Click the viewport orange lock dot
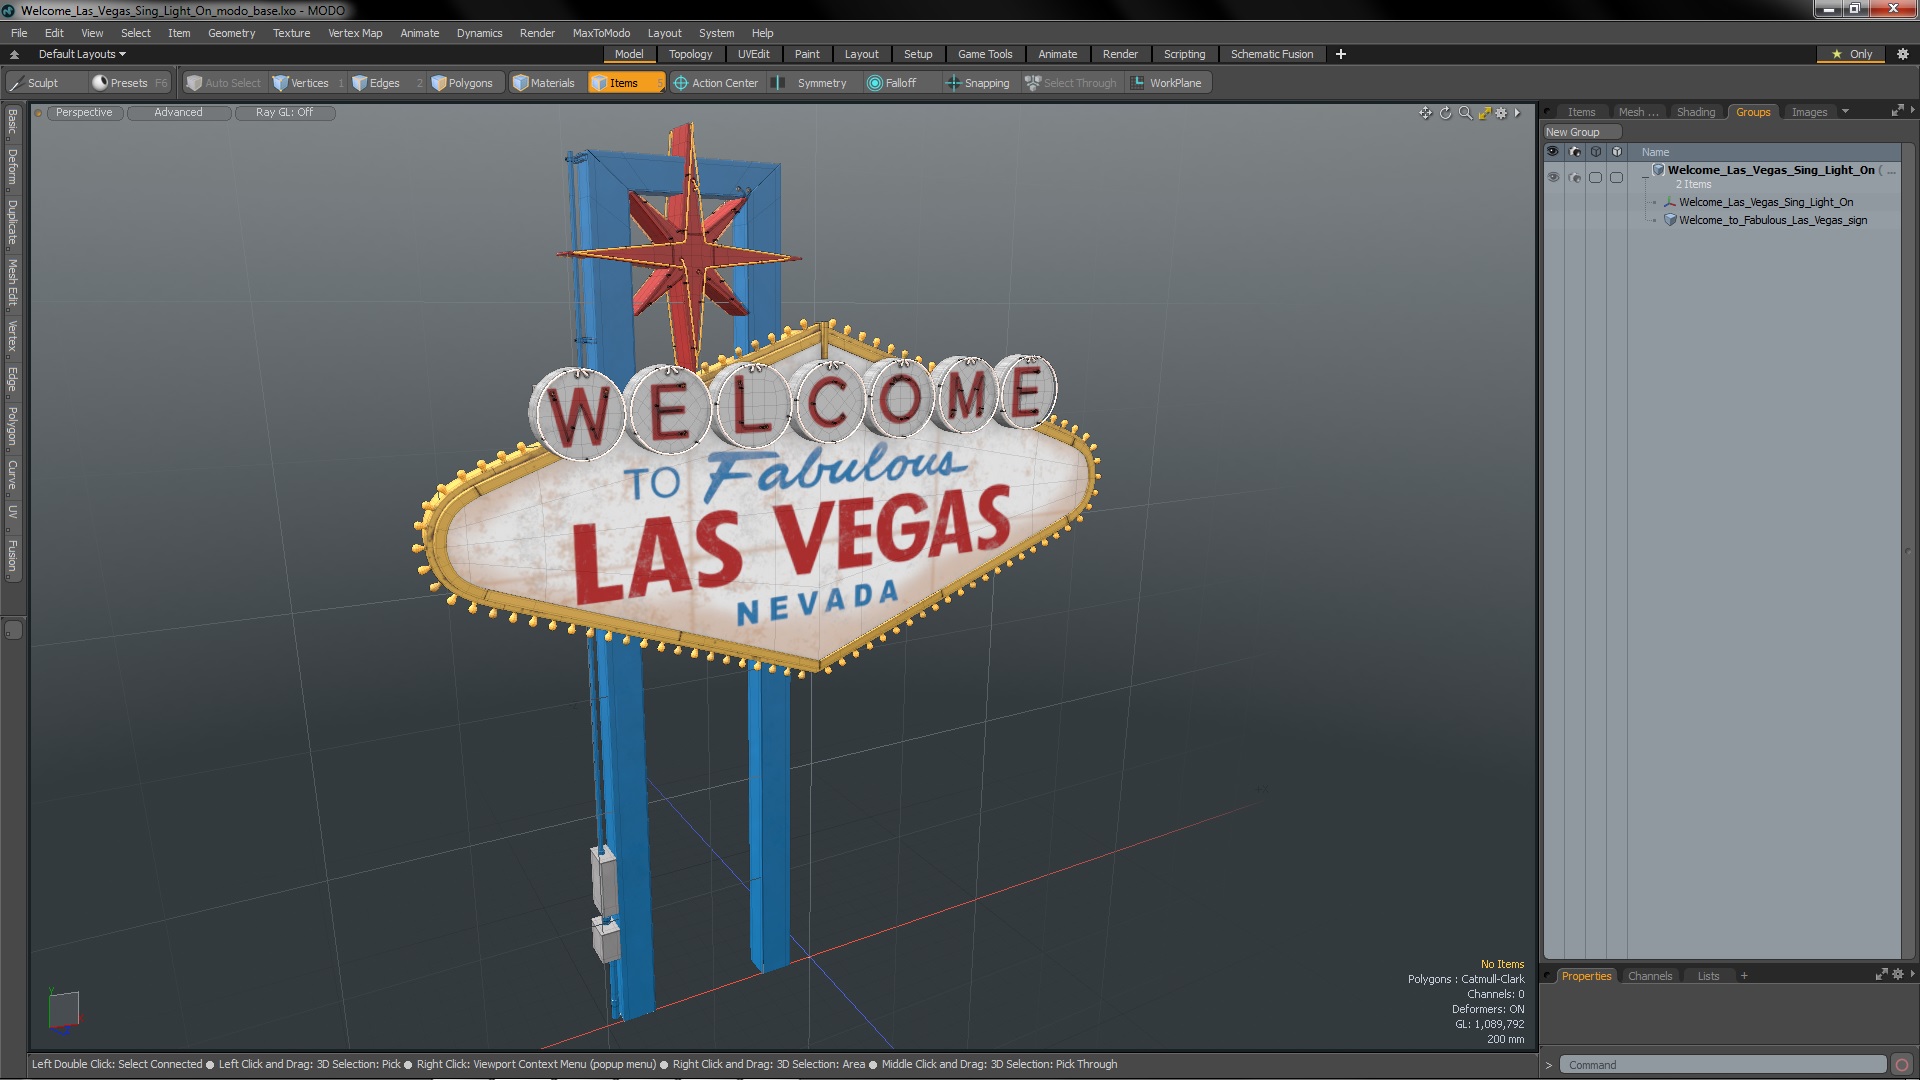The image size is (1920, 1080). click(x=38, y=113)
